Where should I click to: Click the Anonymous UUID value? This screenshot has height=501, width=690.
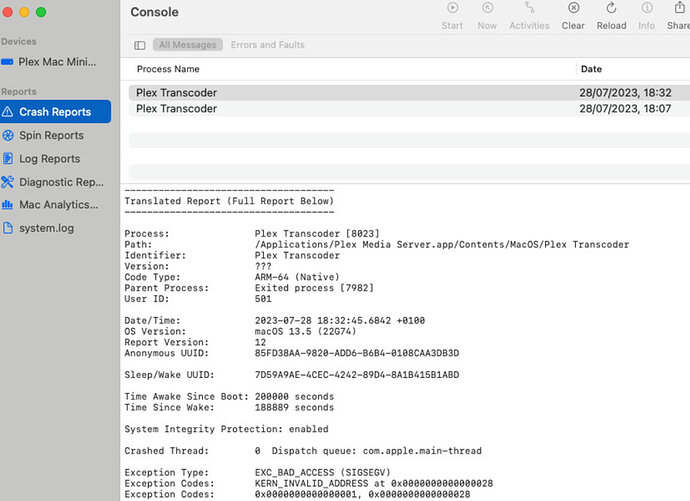pos(357,353)
